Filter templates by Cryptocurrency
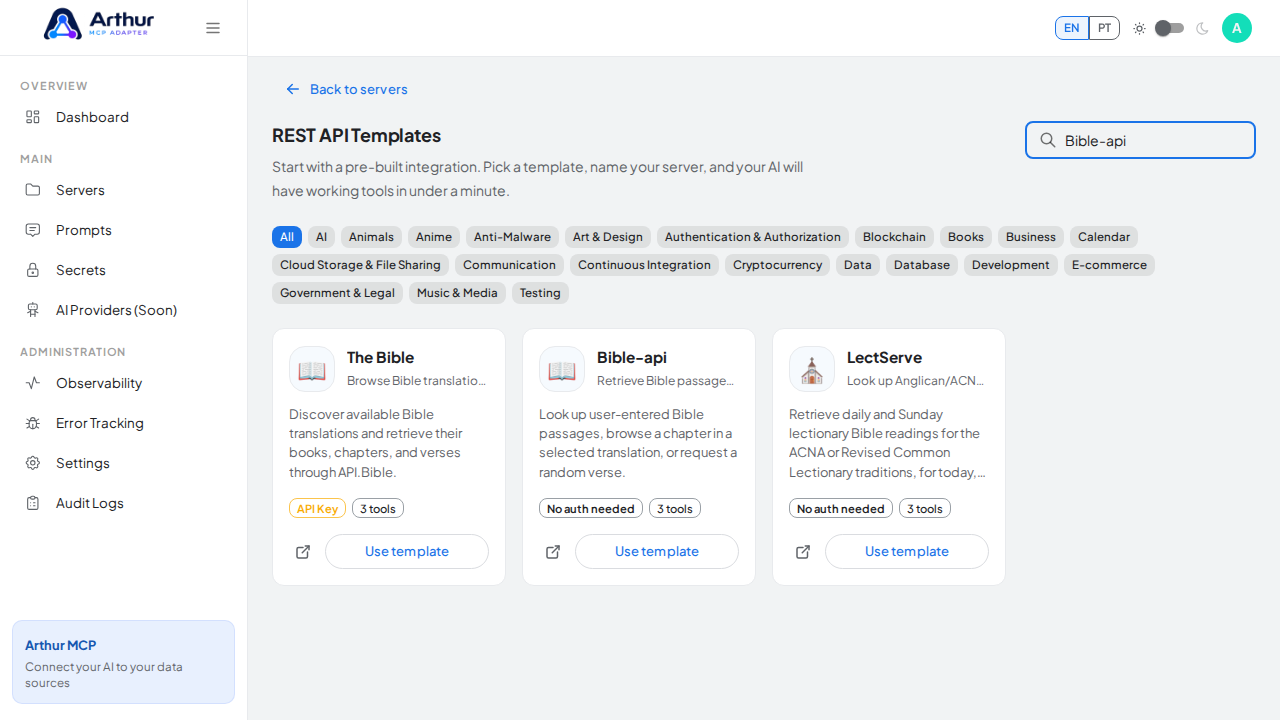This screenshot has width=1280, height=720. (x=777, y=265)
